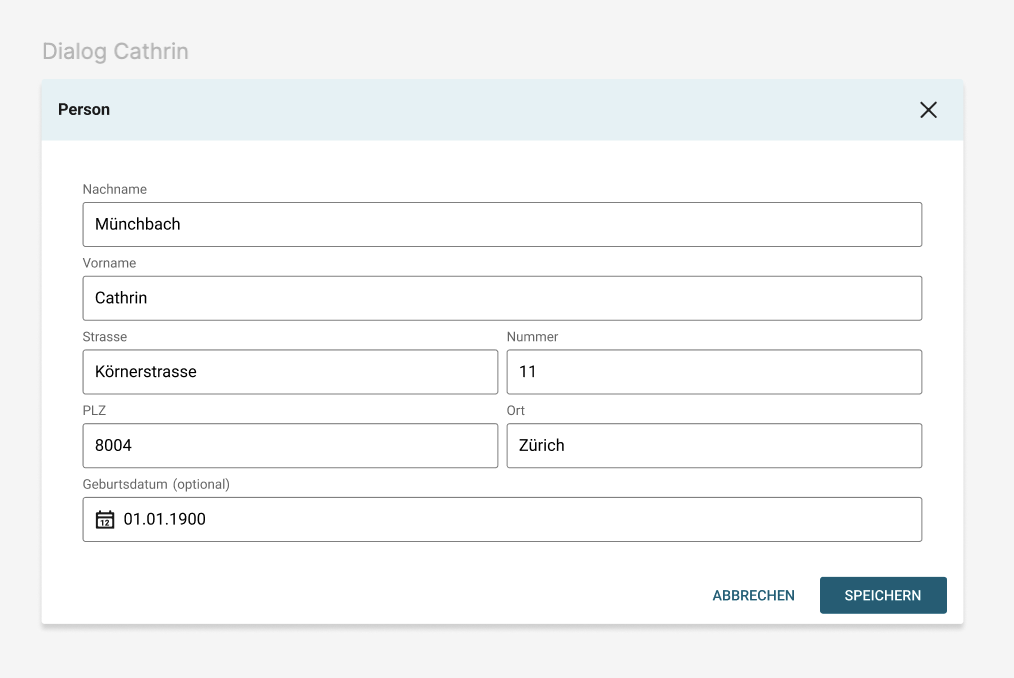Click the Nummer field showing 11
The height and width of the screenshot is (678, 1014).
click(714, 372)
